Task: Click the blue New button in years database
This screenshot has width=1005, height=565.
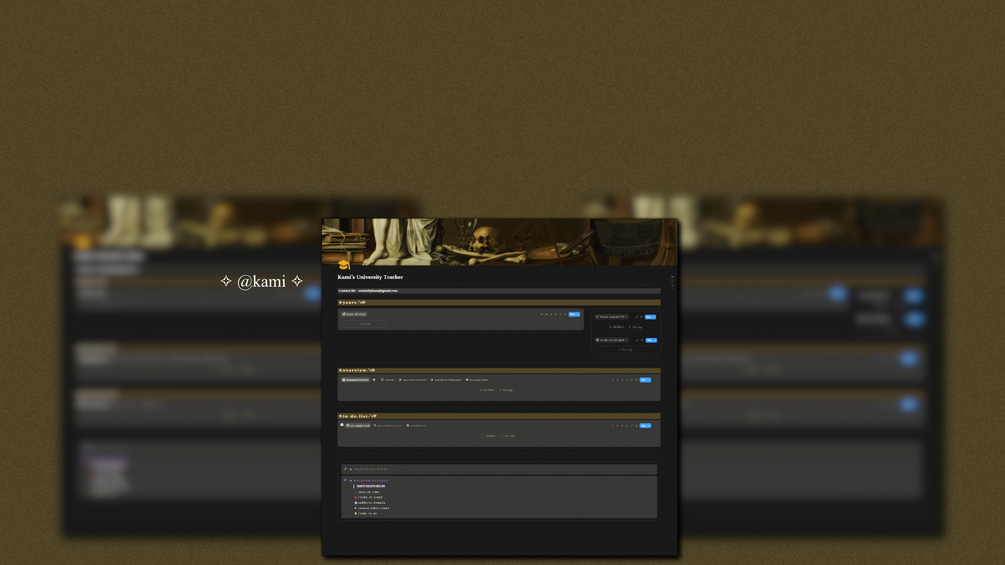Action: tap(572, 315)
